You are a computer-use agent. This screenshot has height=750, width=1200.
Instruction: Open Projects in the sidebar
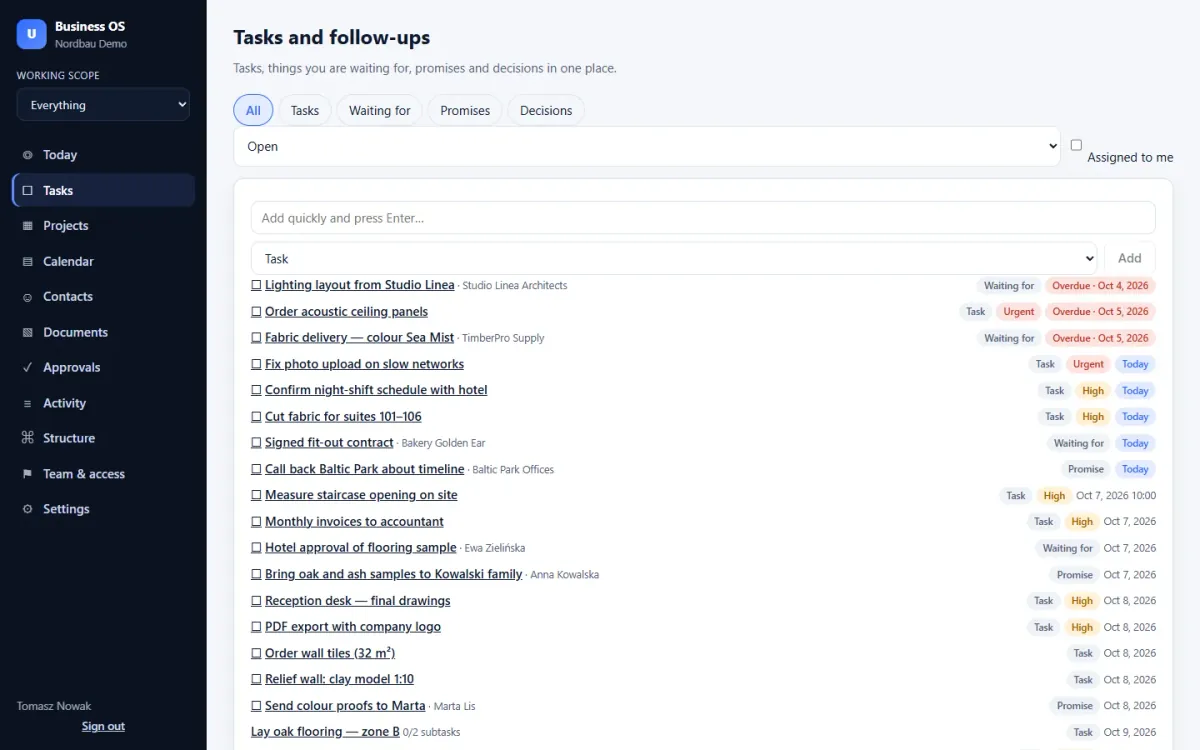click(103, 226)
